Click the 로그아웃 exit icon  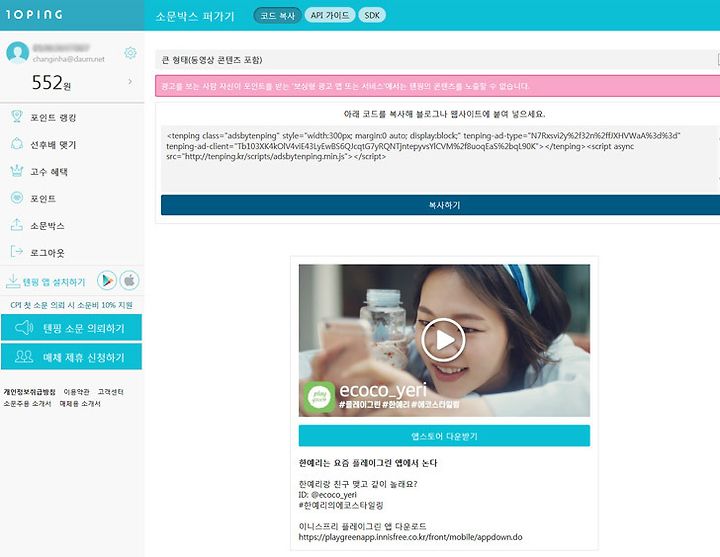point(17,252)
